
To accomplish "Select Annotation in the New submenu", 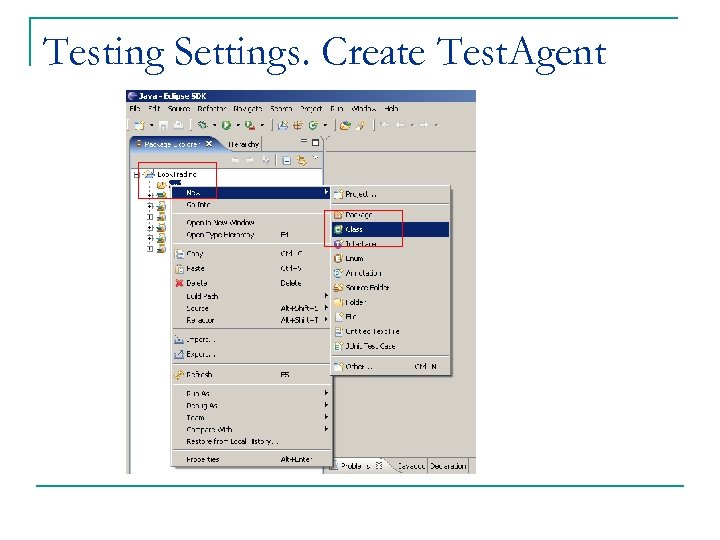I will (x=390, y=273).
